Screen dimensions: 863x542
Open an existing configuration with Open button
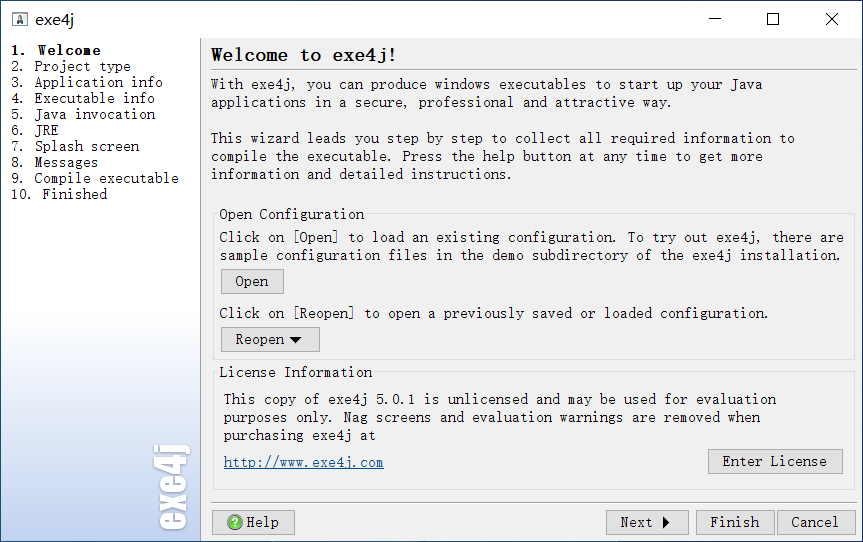[252, 281]
